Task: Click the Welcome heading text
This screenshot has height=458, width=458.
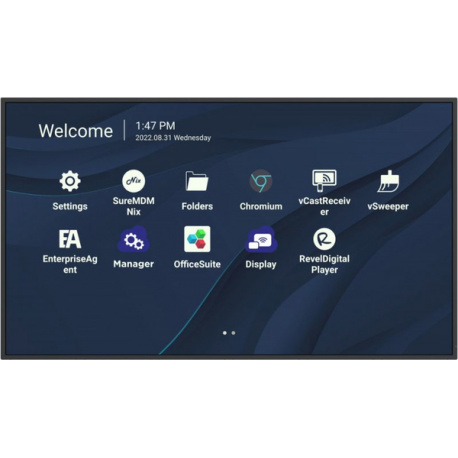Action: click(76, 131)
